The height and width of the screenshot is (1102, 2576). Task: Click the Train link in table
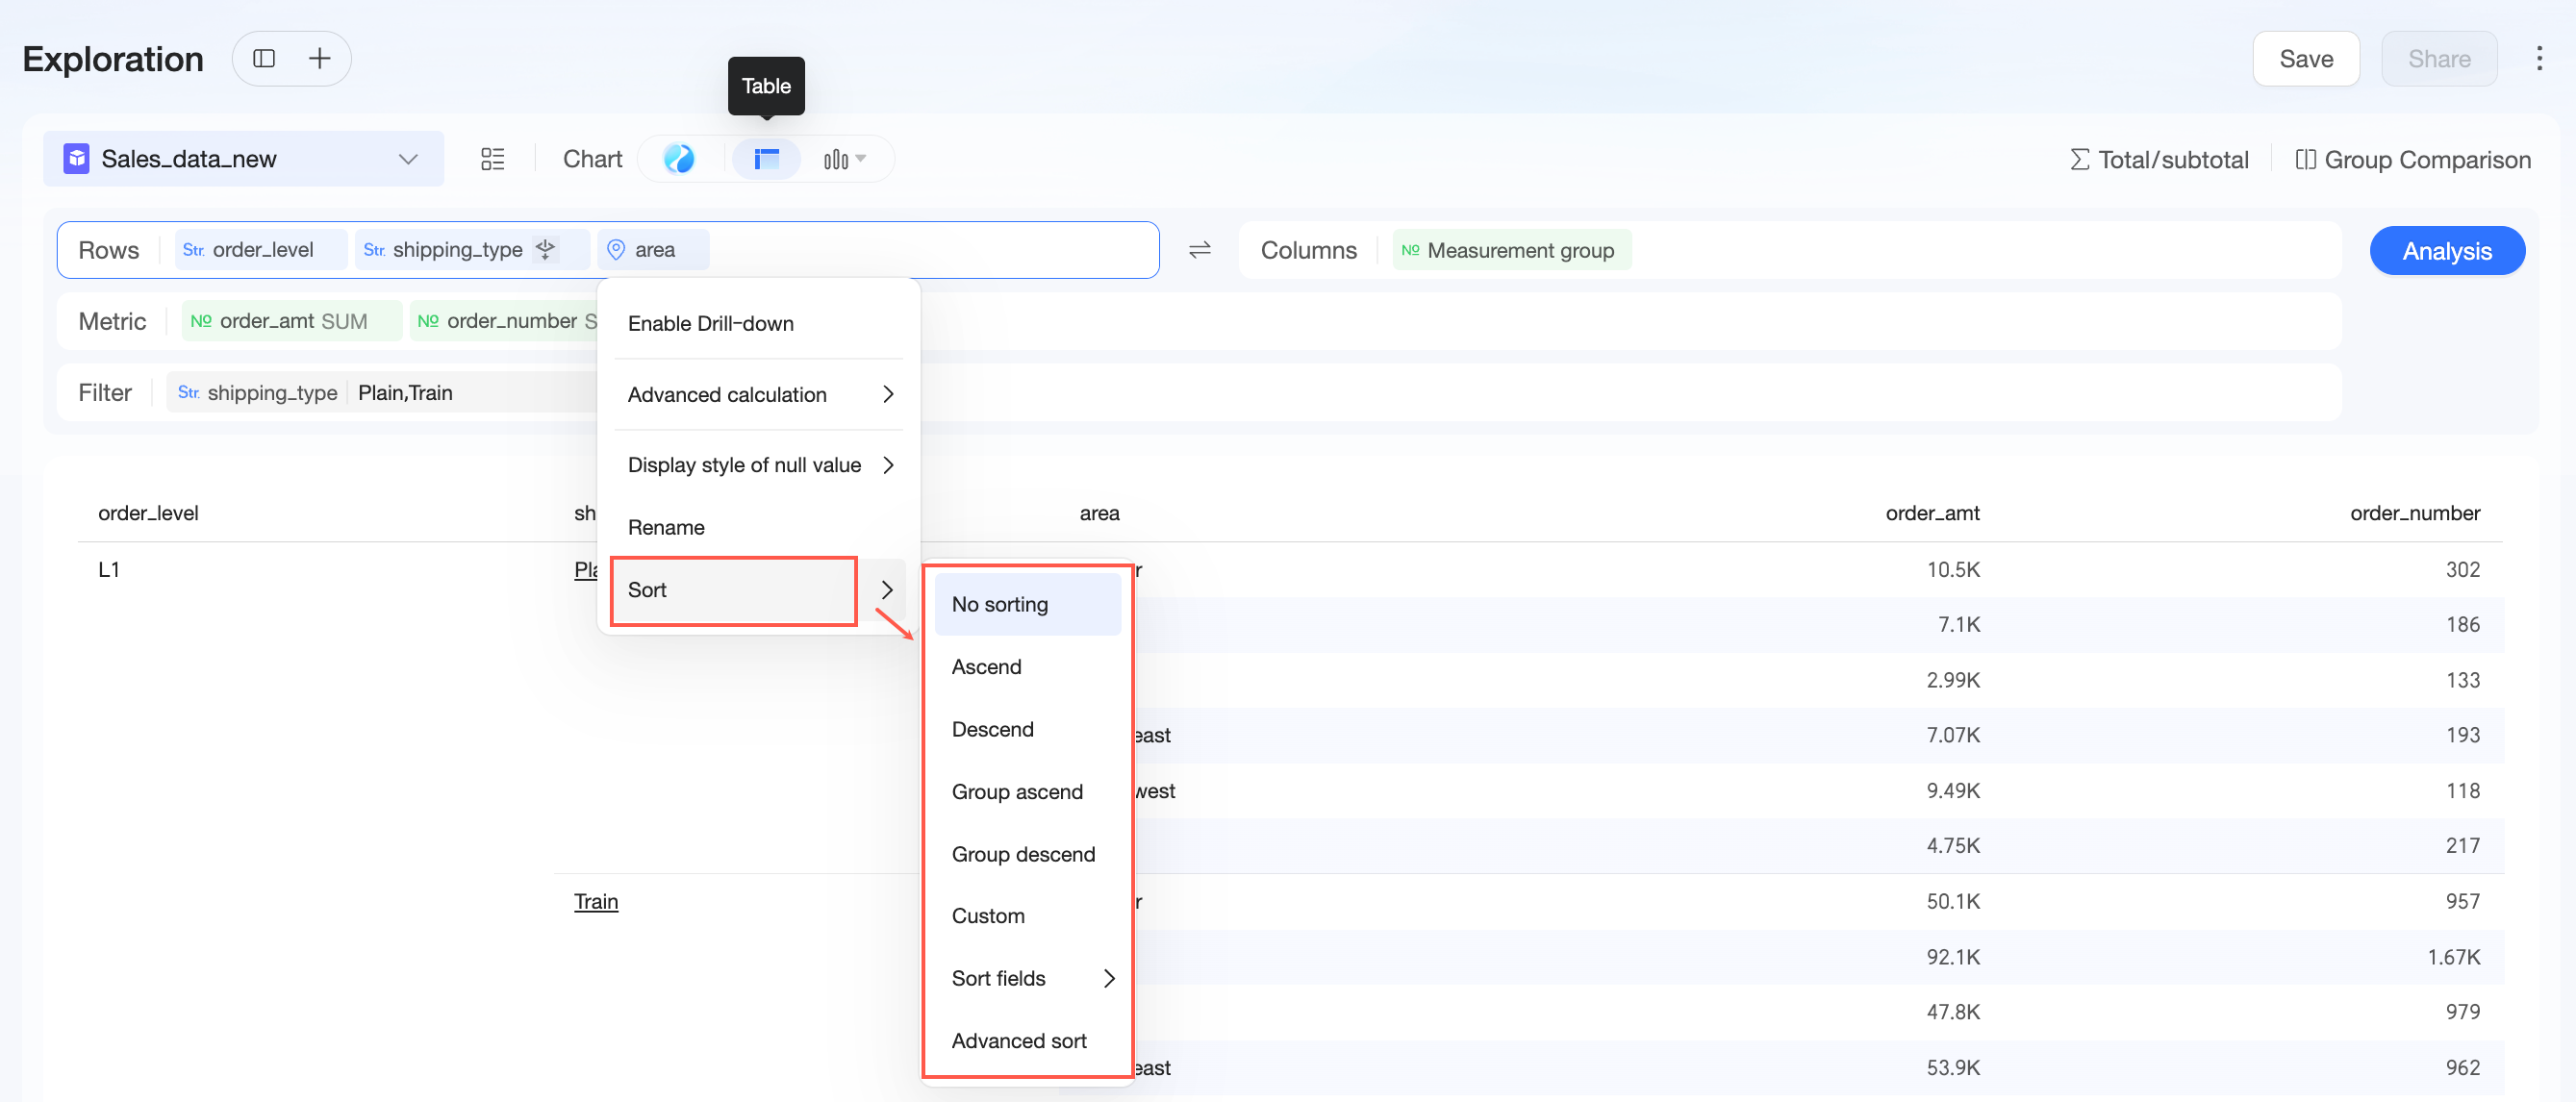click(x=596, y=901)
